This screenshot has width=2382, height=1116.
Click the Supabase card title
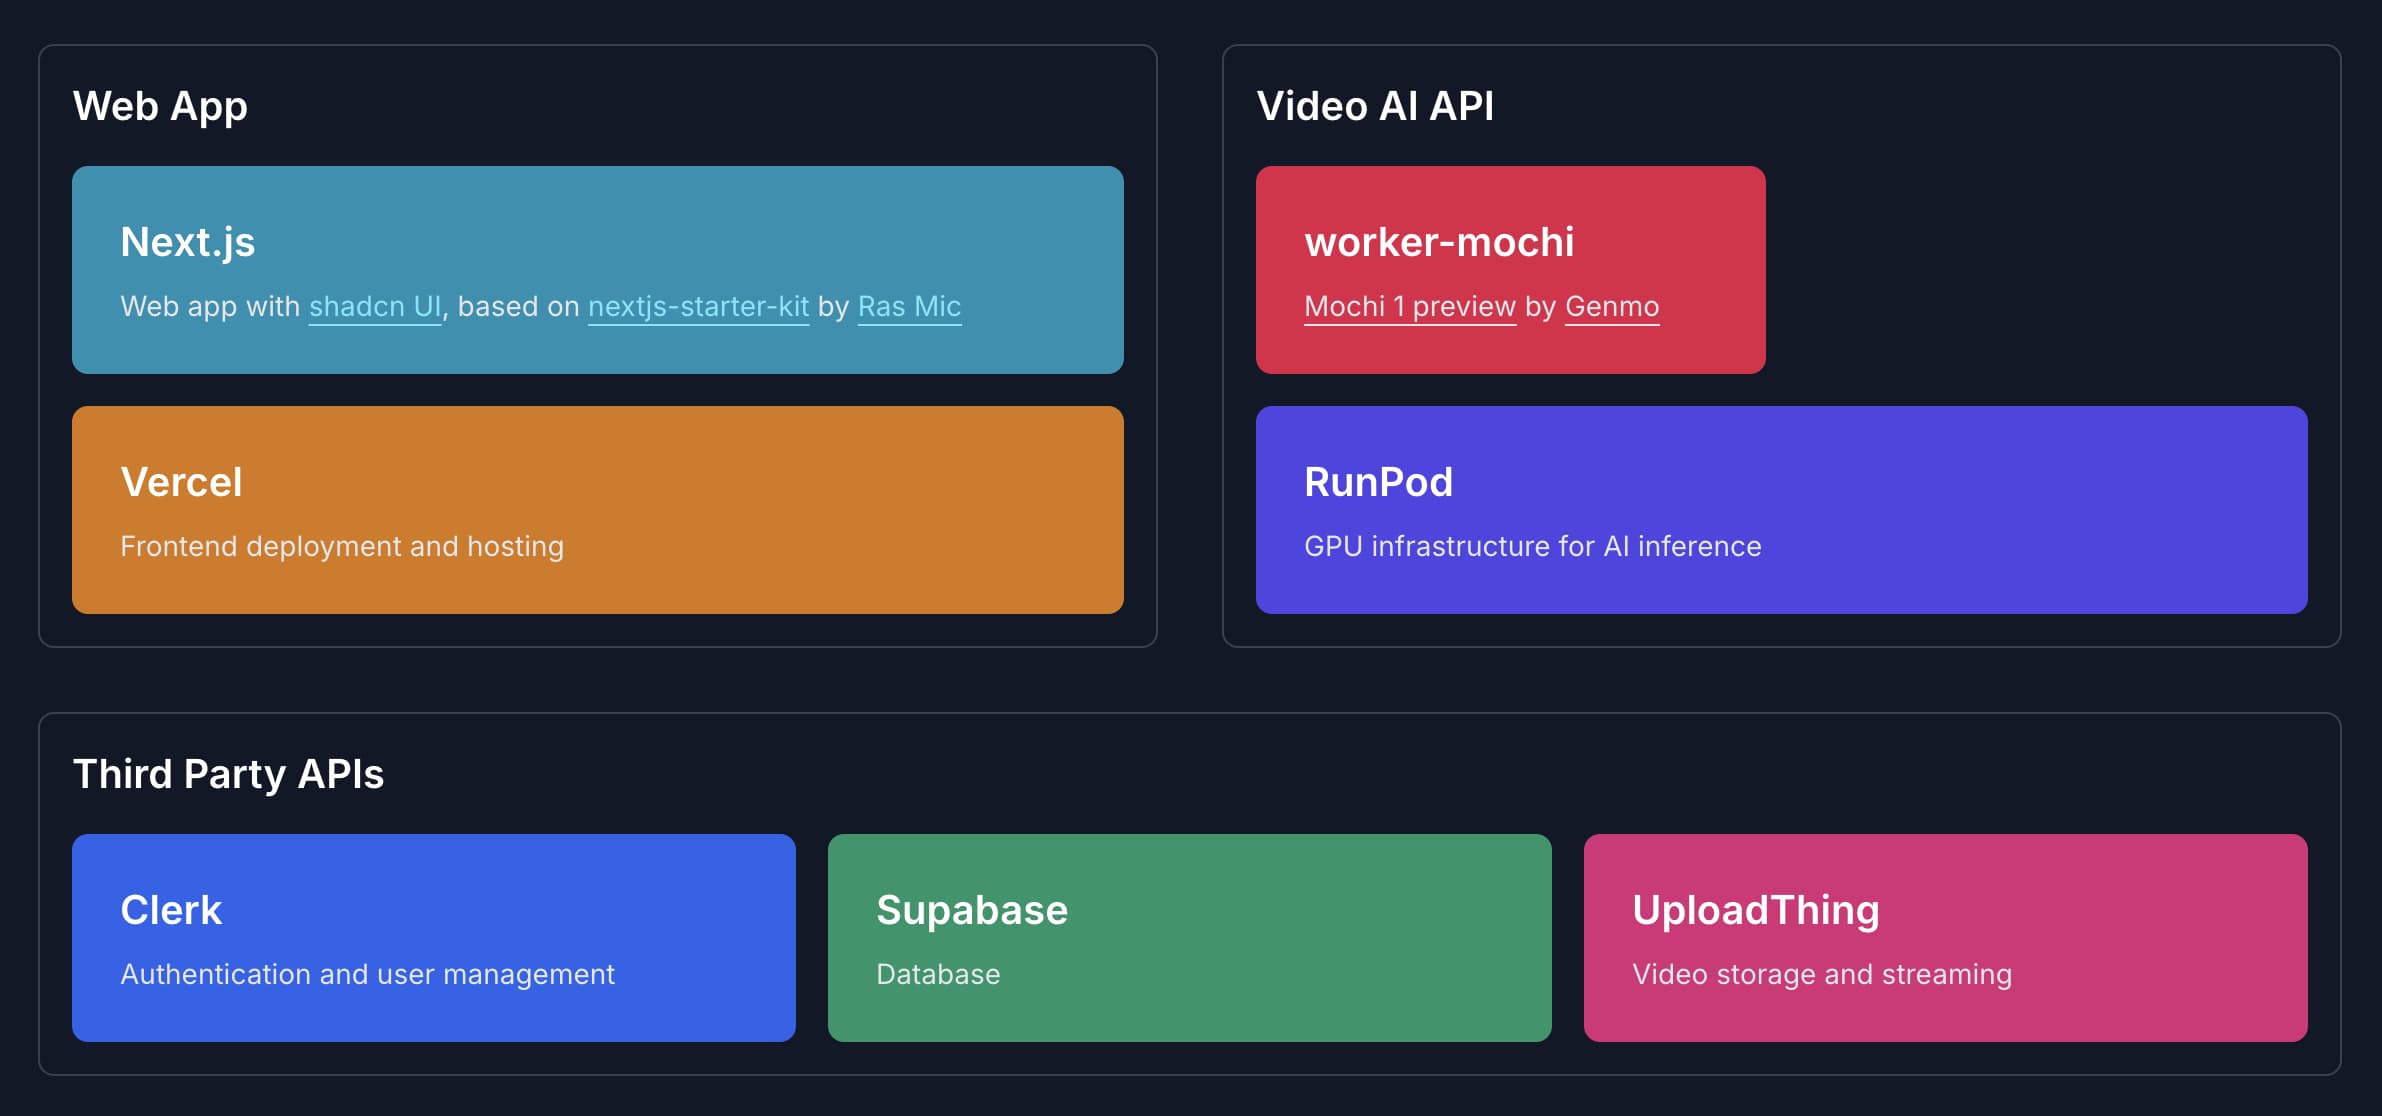[x=972, y=910]
